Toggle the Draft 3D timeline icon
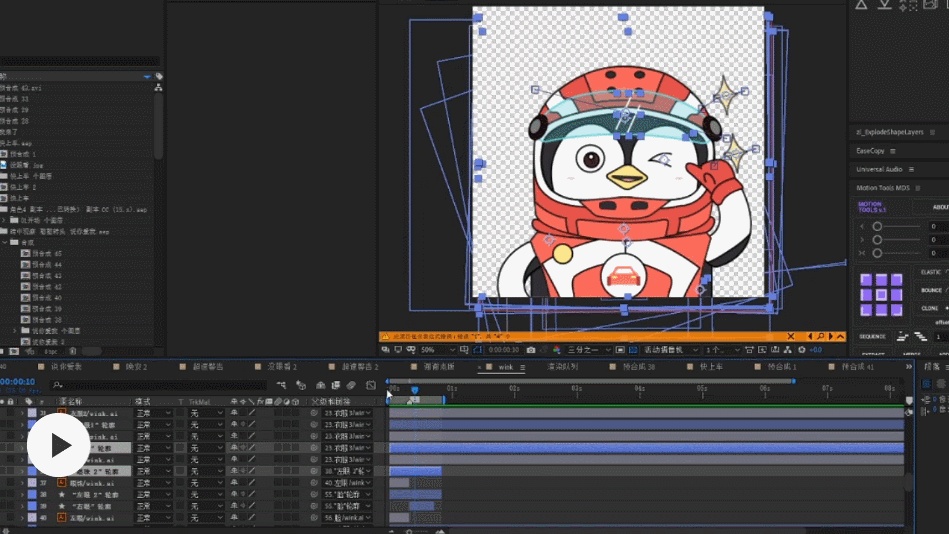The width and height of the screenshot is (949, 534). click(301, 385)
